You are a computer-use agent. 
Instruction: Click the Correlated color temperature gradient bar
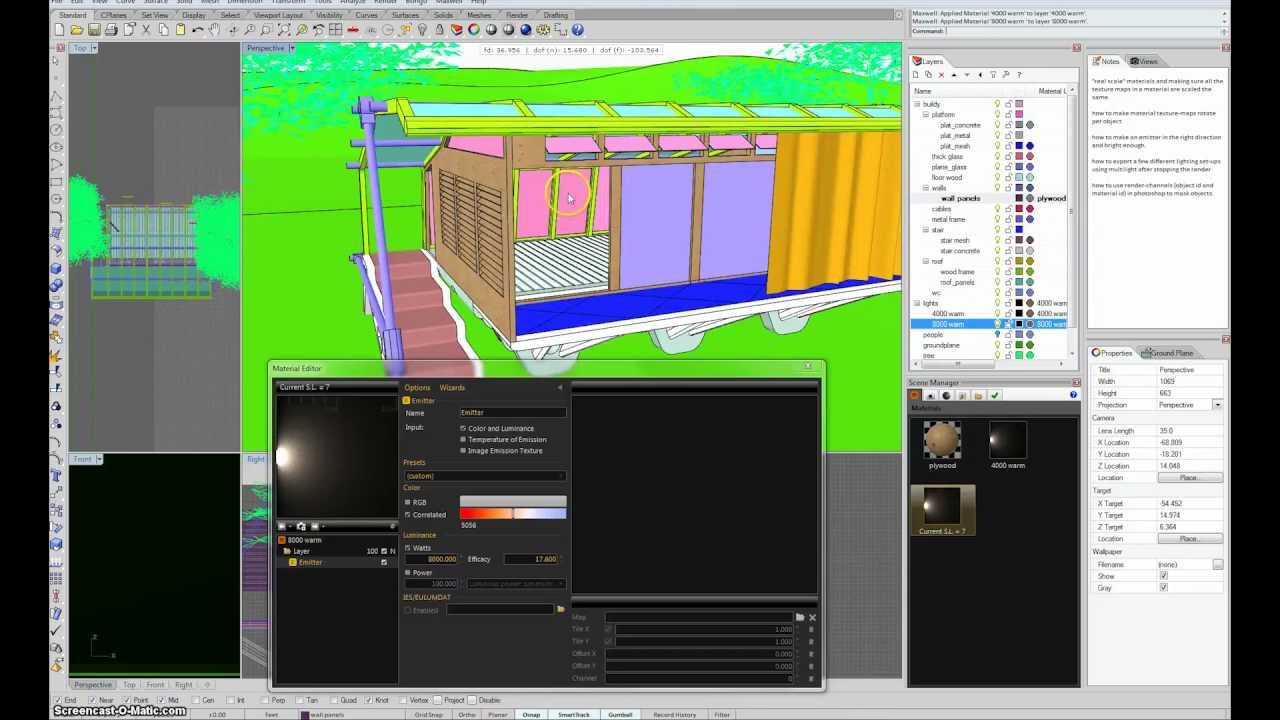click(513, 514)
